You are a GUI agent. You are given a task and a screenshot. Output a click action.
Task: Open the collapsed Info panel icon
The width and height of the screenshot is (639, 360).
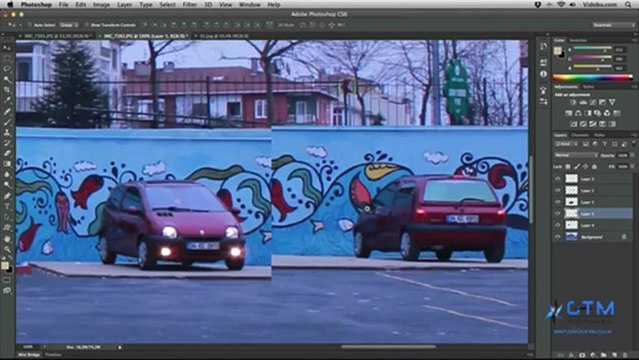point(544,74)
